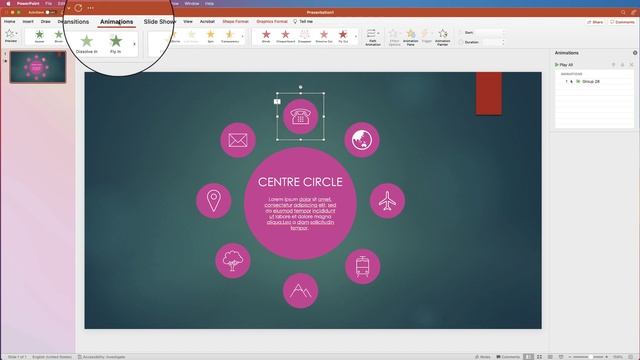Switch to Slide Sorter view
Viewport: 640px width, 360px height.
tap(539, 357)
